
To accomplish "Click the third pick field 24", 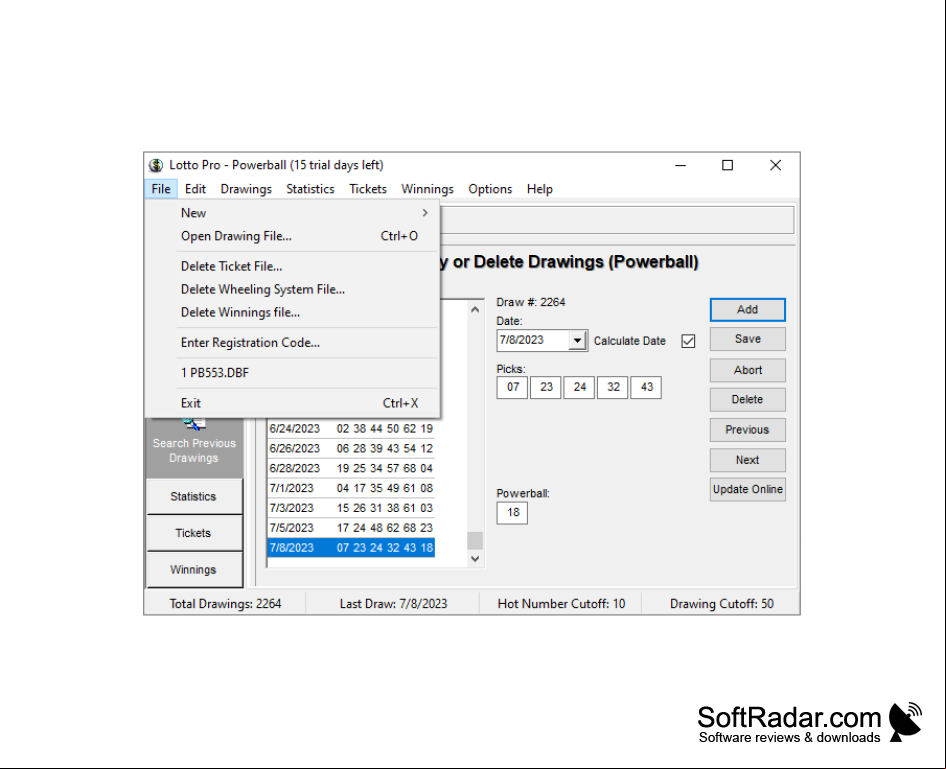I will (579, 387).
